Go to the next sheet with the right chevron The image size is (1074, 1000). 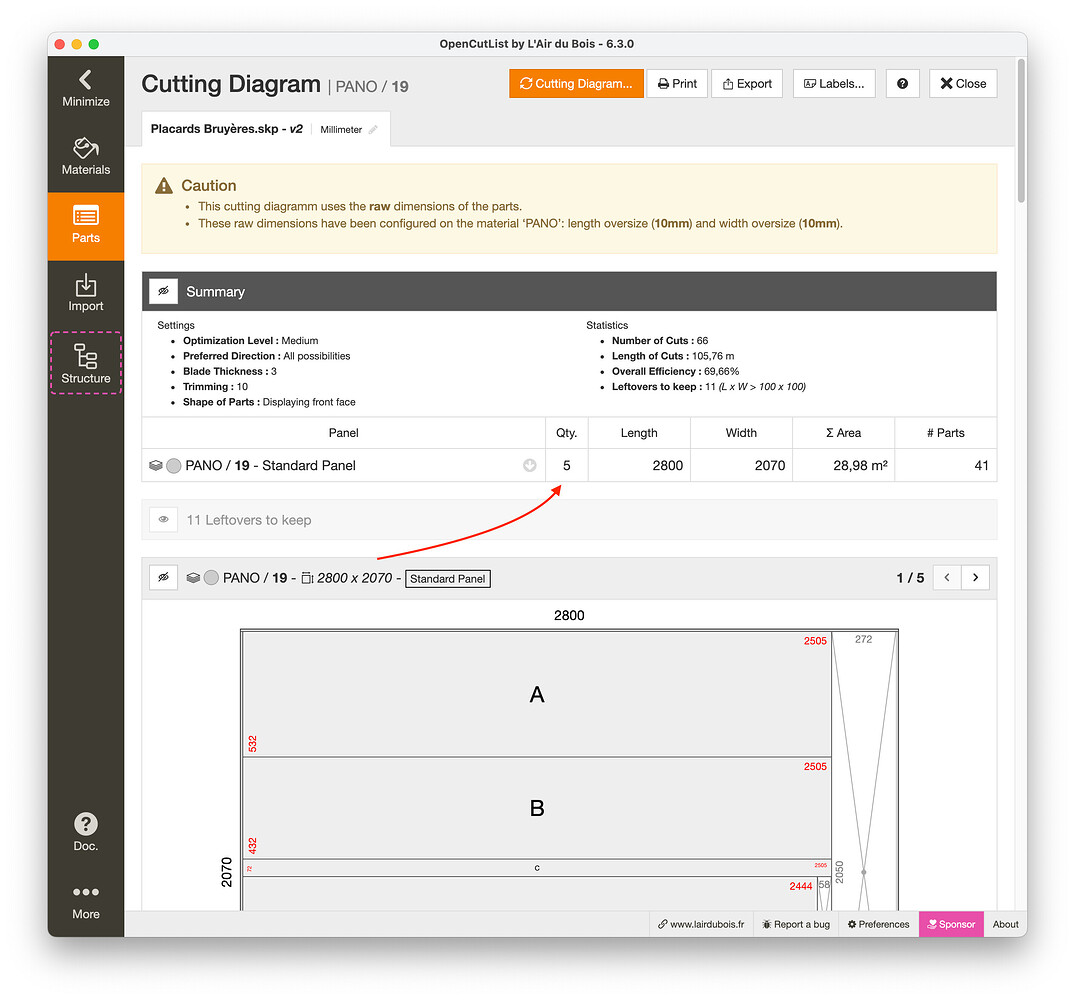[x=975, y=577]
